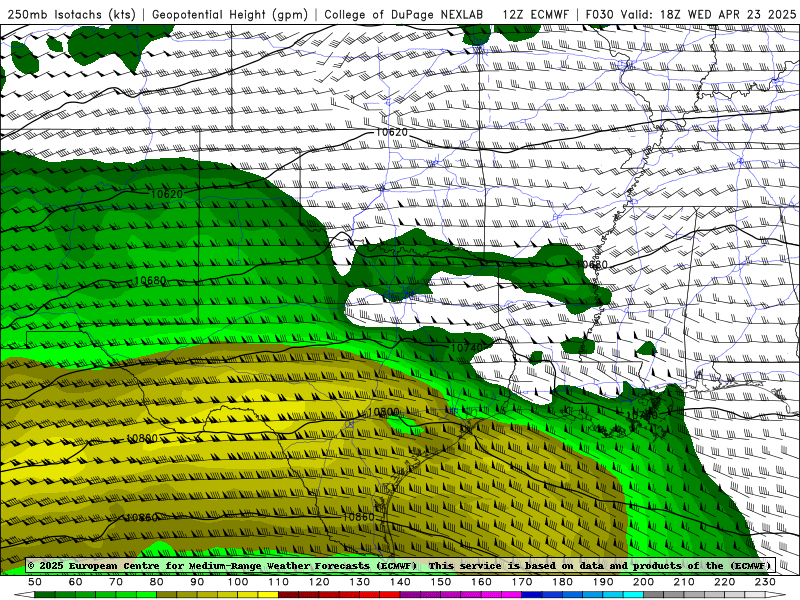Image resolution: width=800 pixels, height=600 pixels.
Task: Click the "110" value on the color scale
Action: point(279,582)
